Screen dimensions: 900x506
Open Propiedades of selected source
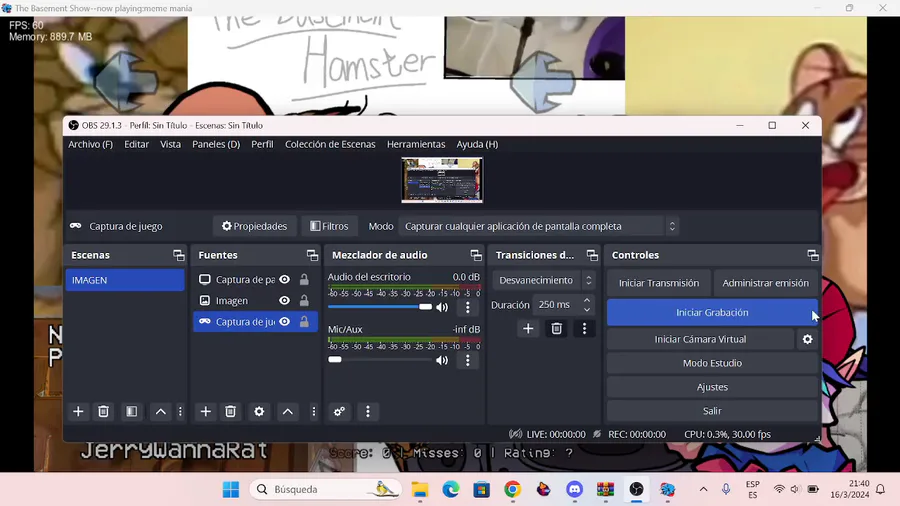254,226
